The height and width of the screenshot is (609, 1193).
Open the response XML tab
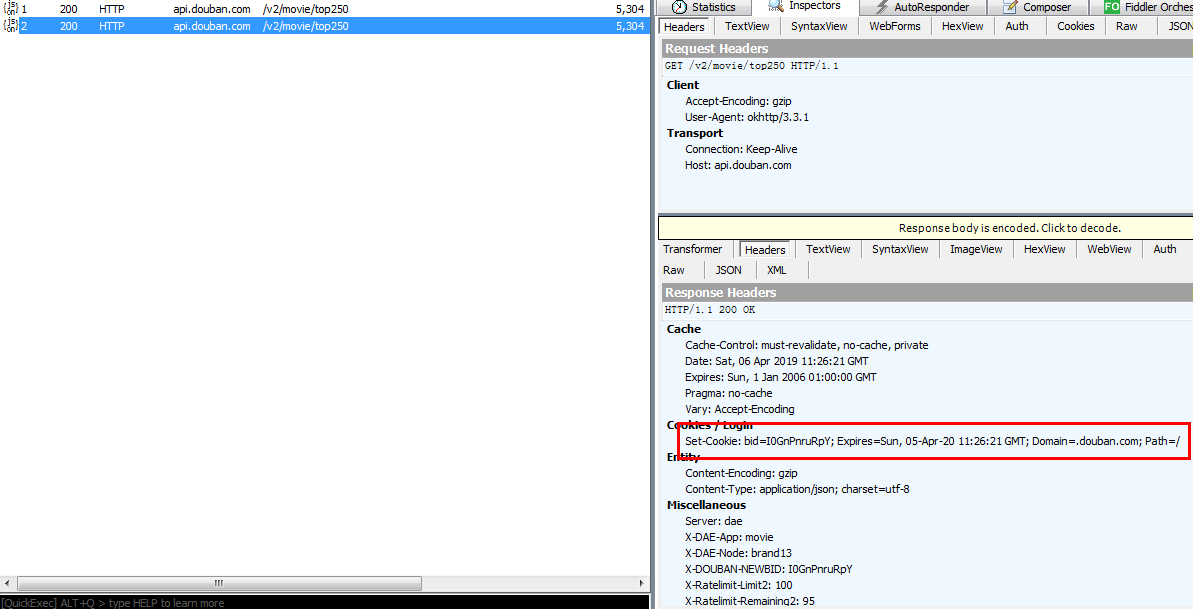(x=777, y=269)
